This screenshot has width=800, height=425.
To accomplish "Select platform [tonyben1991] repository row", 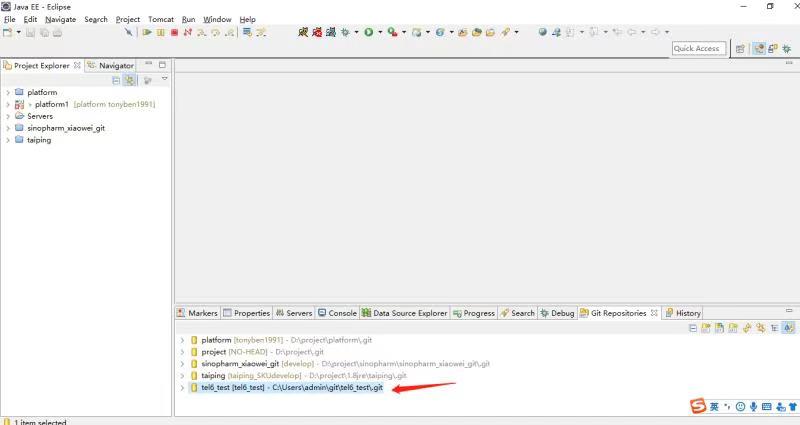I will point(281,340).
